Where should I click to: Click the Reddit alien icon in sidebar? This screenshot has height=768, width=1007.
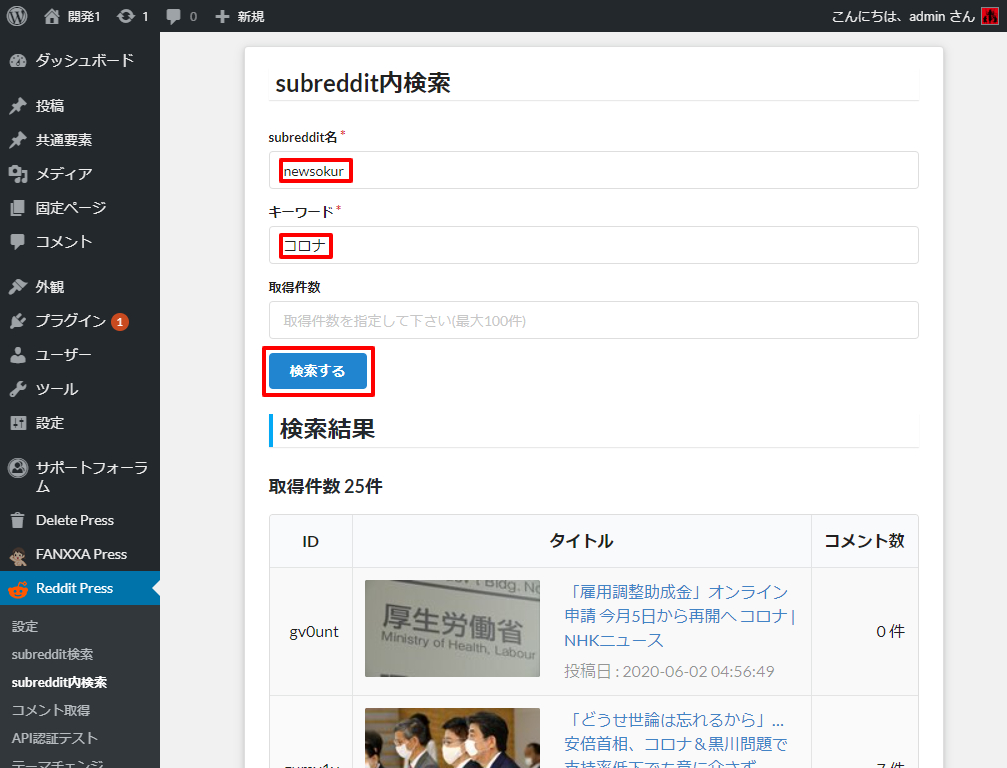(18, 589)
